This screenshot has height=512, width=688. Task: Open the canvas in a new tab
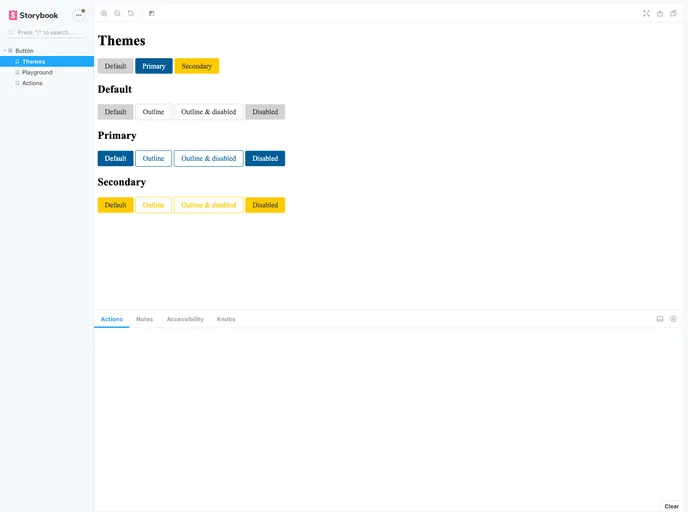click(660, 13)
